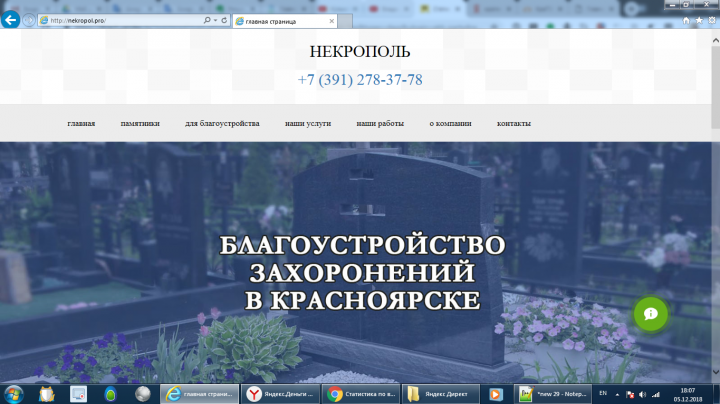Viewport: 720px width, 404px height.
Task: Open the 'Яндекс Директ' folder taskbar button
Action: tap(441, 394)
